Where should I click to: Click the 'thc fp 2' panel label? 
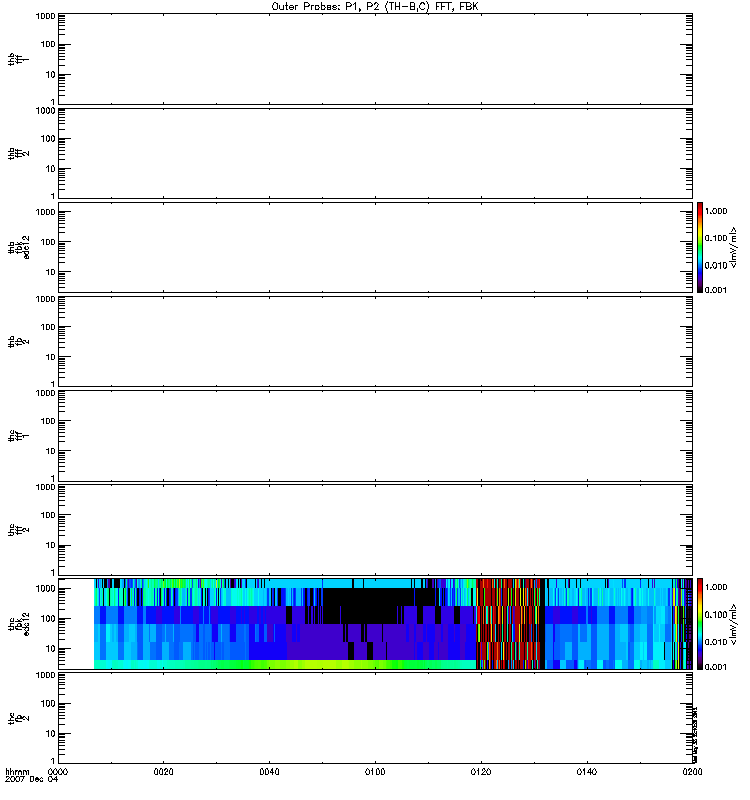tap(18, 718)
